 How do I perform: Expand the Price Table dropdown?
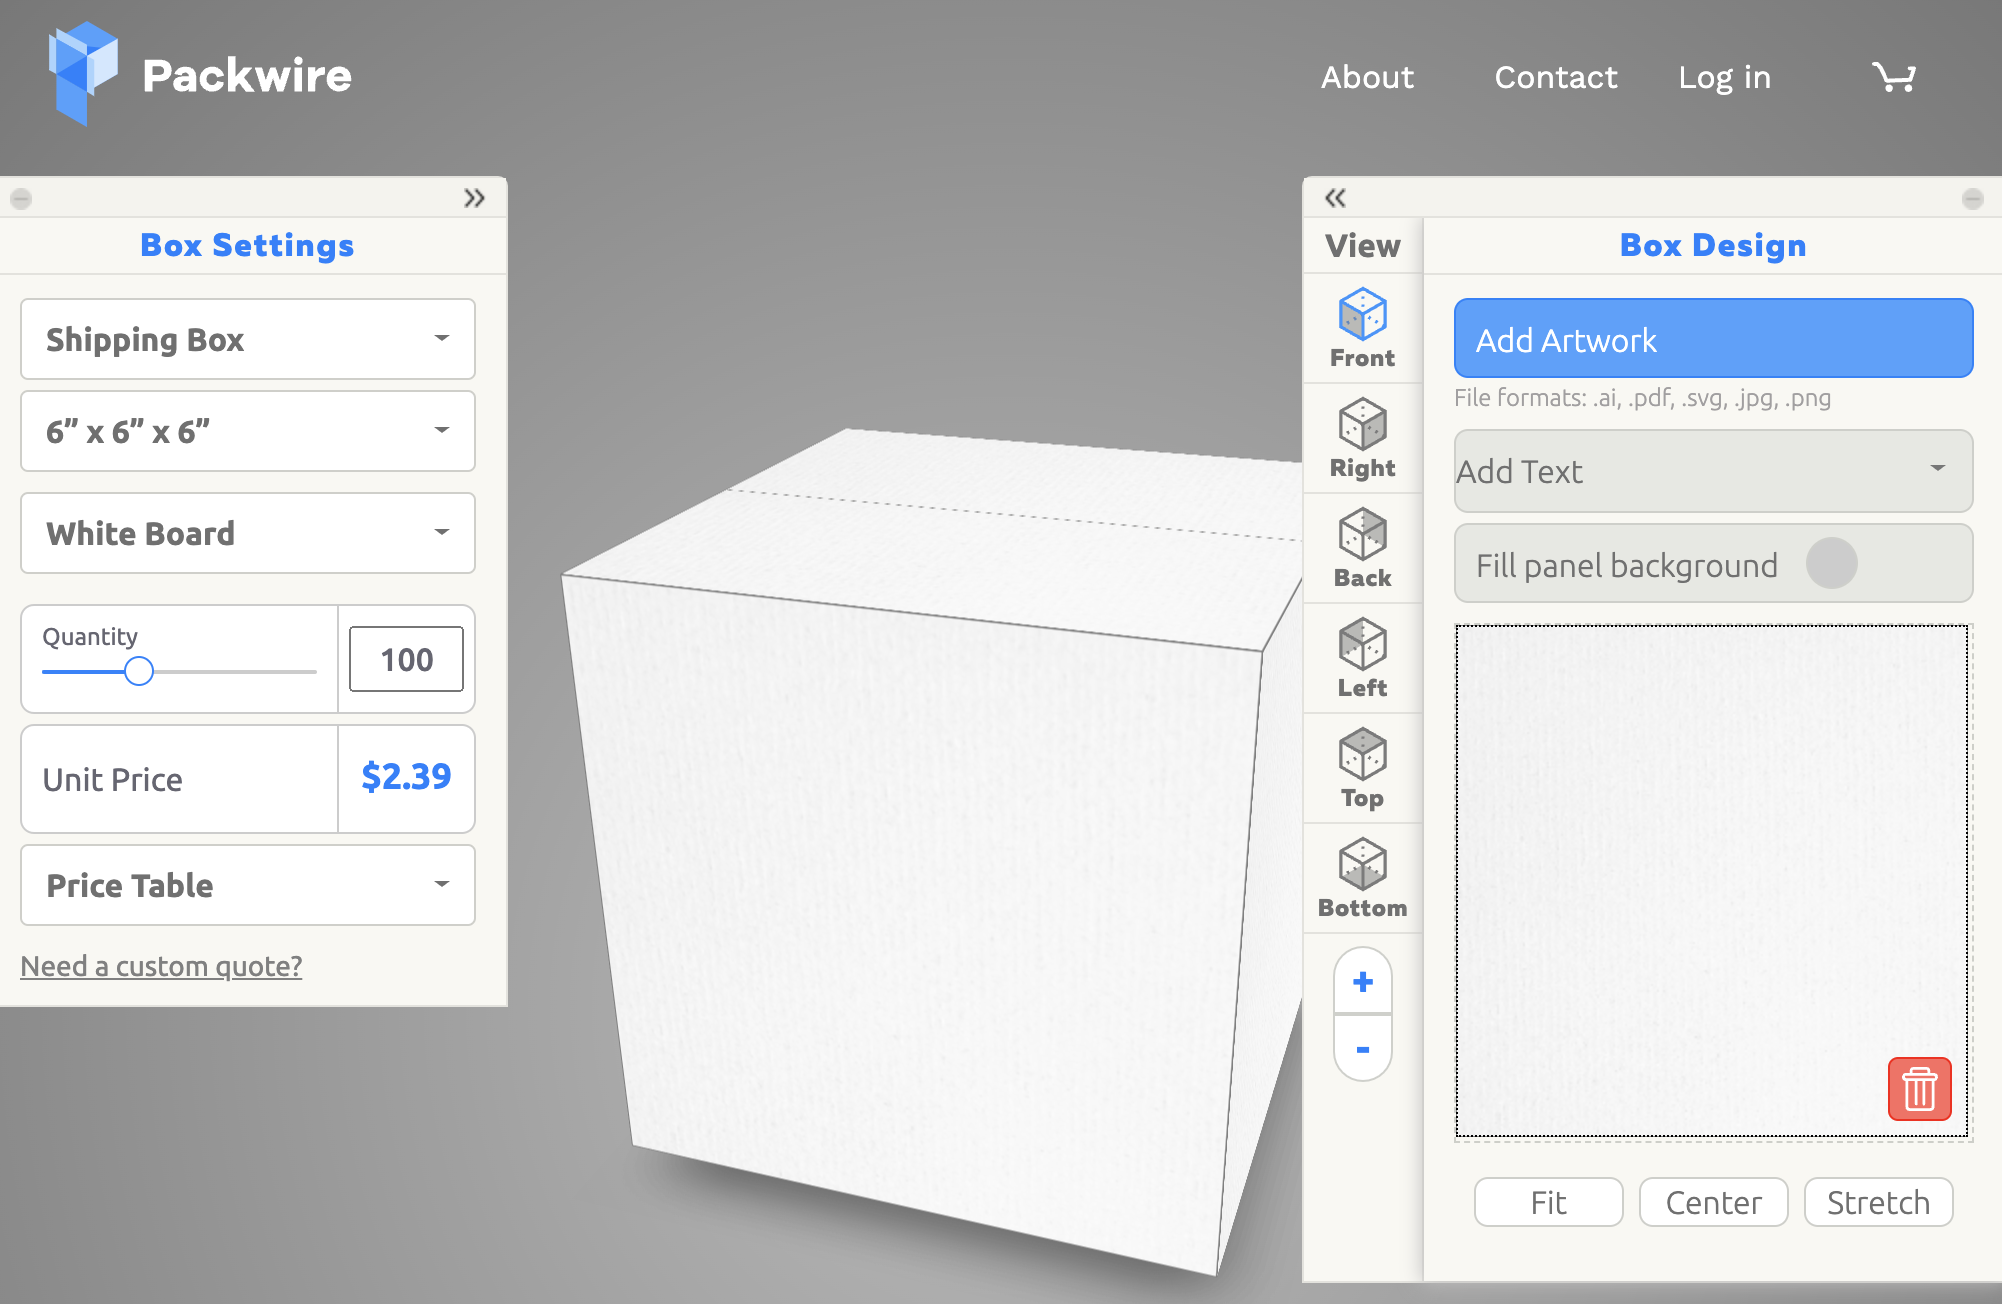point(248,885)
